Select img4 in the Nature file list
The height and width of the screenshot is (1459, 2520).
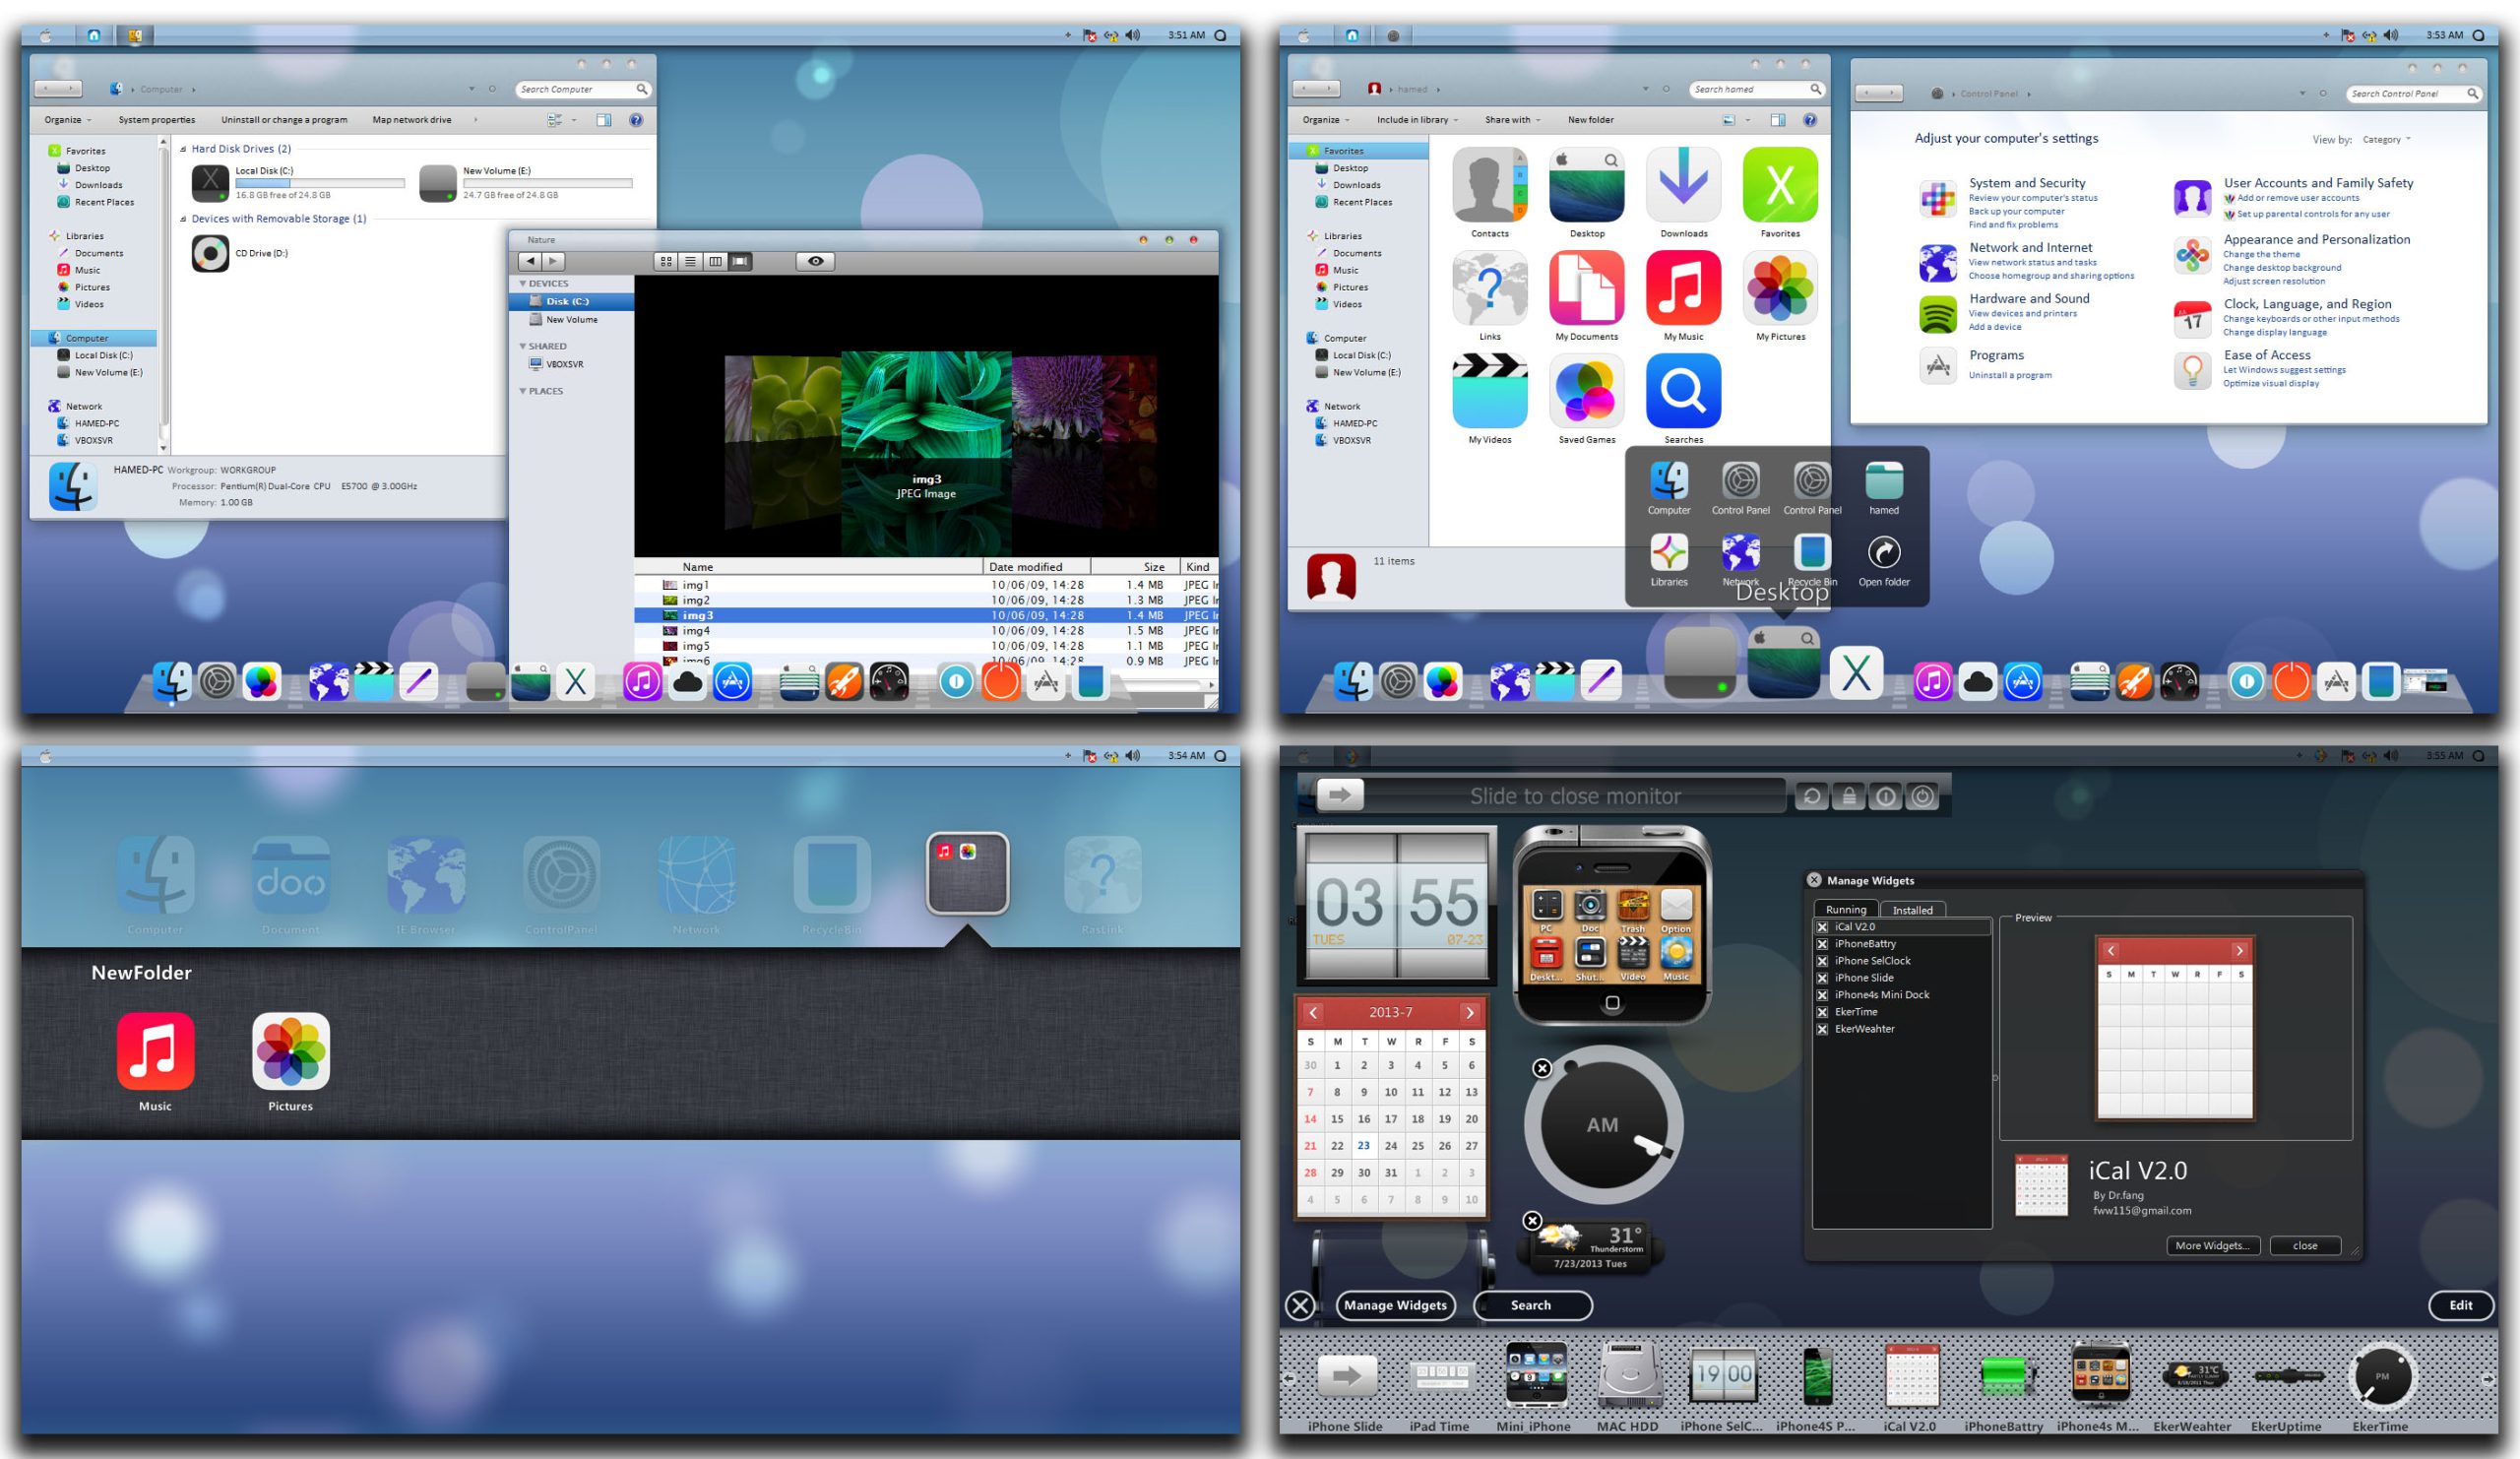tap(696, 631)
